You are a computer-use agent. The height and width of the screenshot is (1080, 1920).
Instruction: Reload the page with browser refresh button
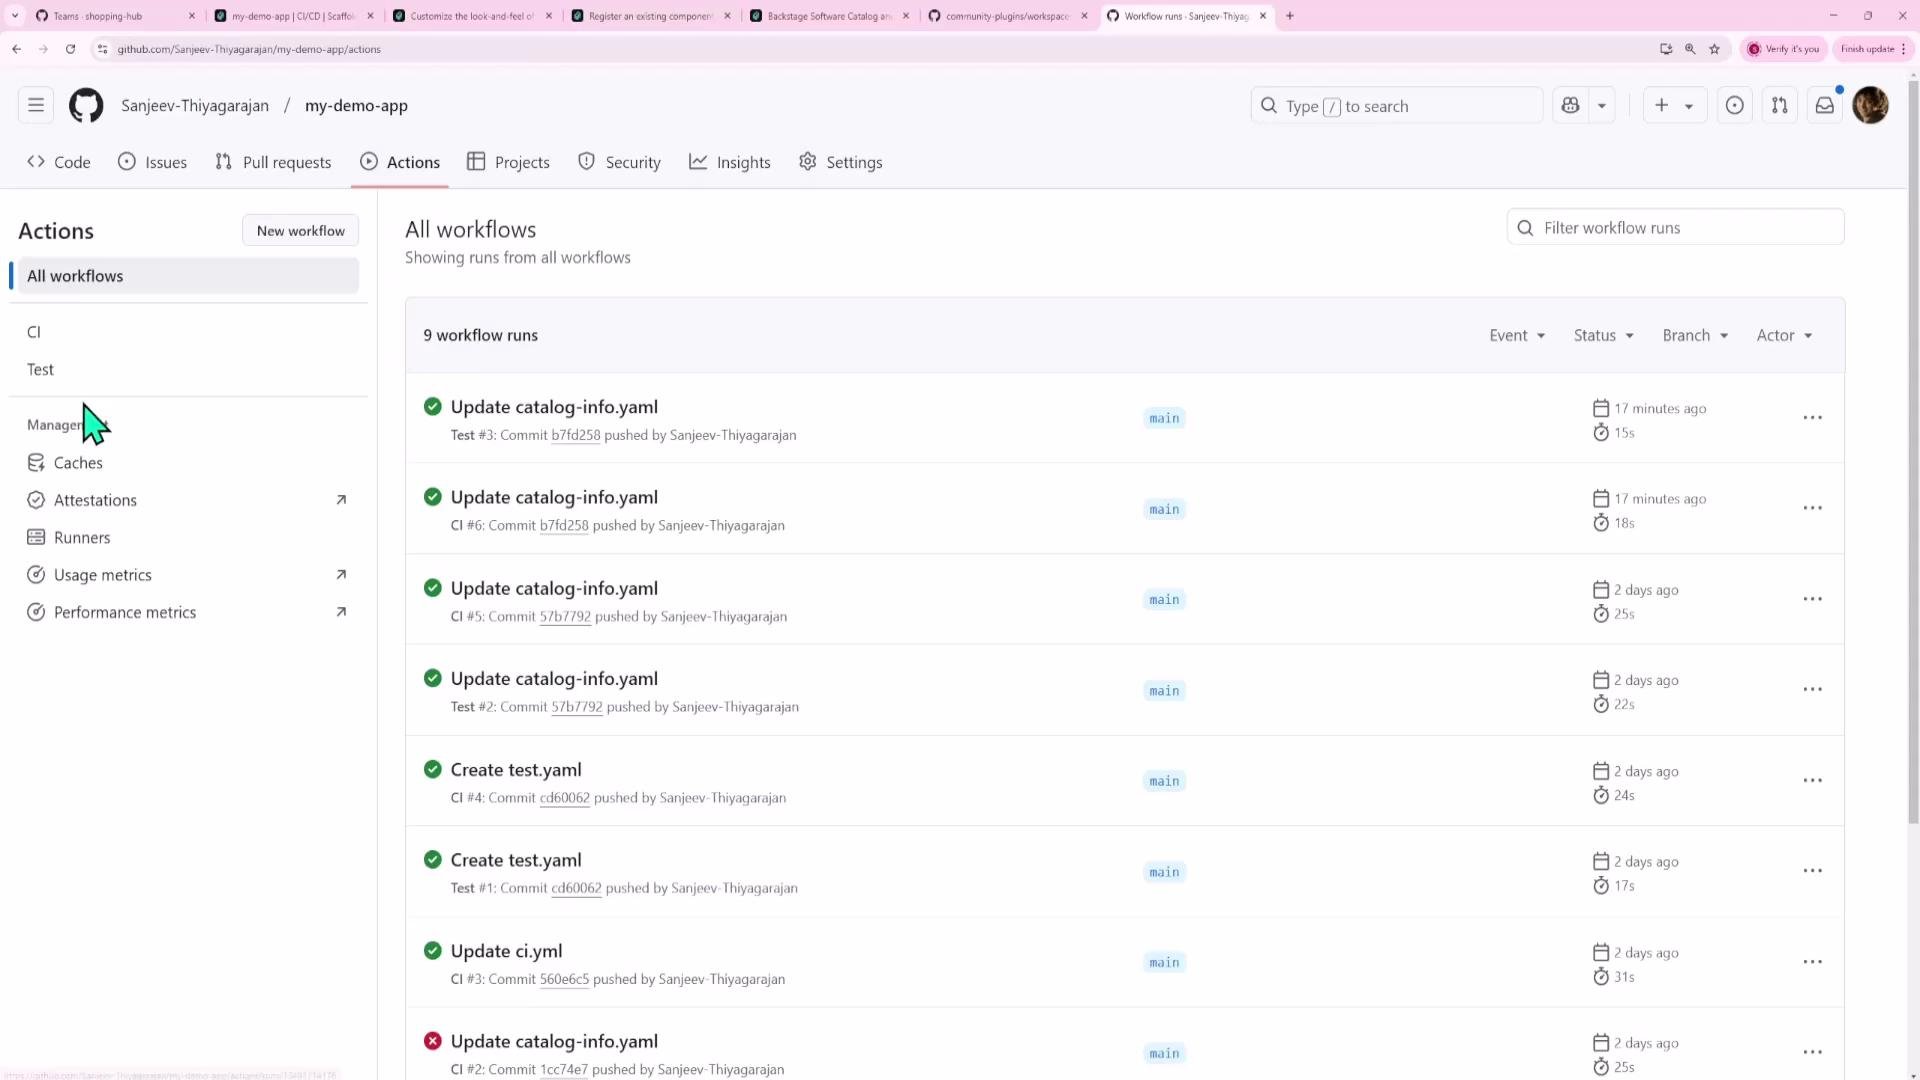(70, 49)
